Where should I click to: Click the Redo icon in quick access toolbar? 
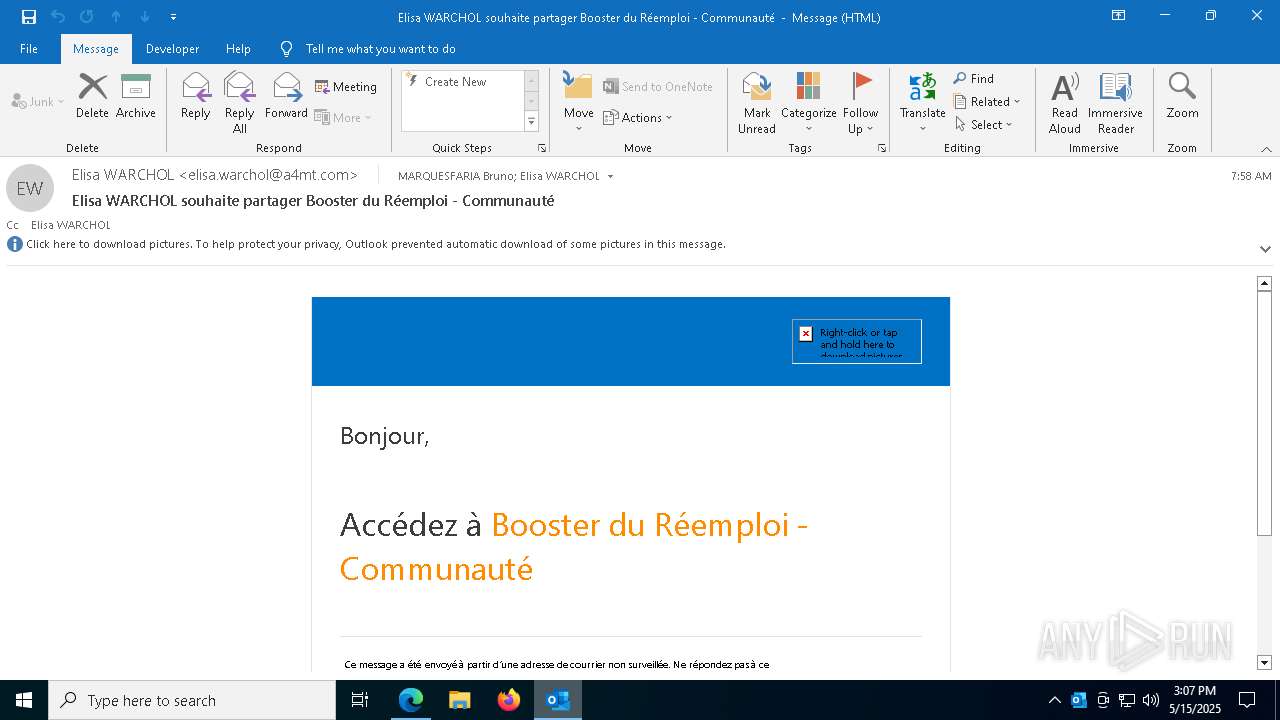(x=87, y=16)
